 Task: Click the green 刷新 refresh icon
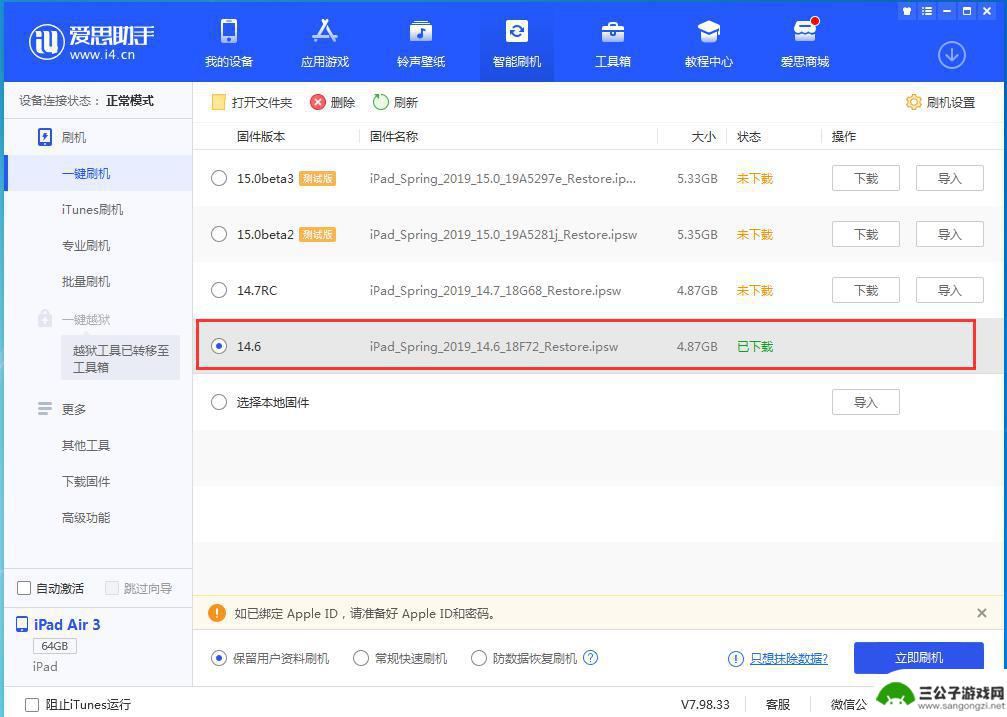pyautogui.click(x=381, y=102)
